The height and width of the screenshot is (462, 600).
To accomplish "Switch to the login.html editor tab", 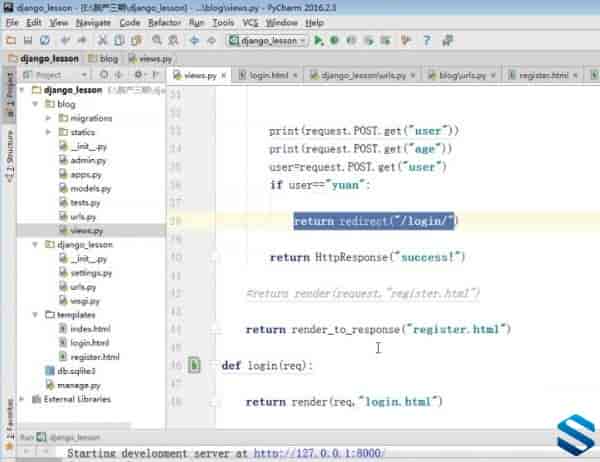I will 266,76.
